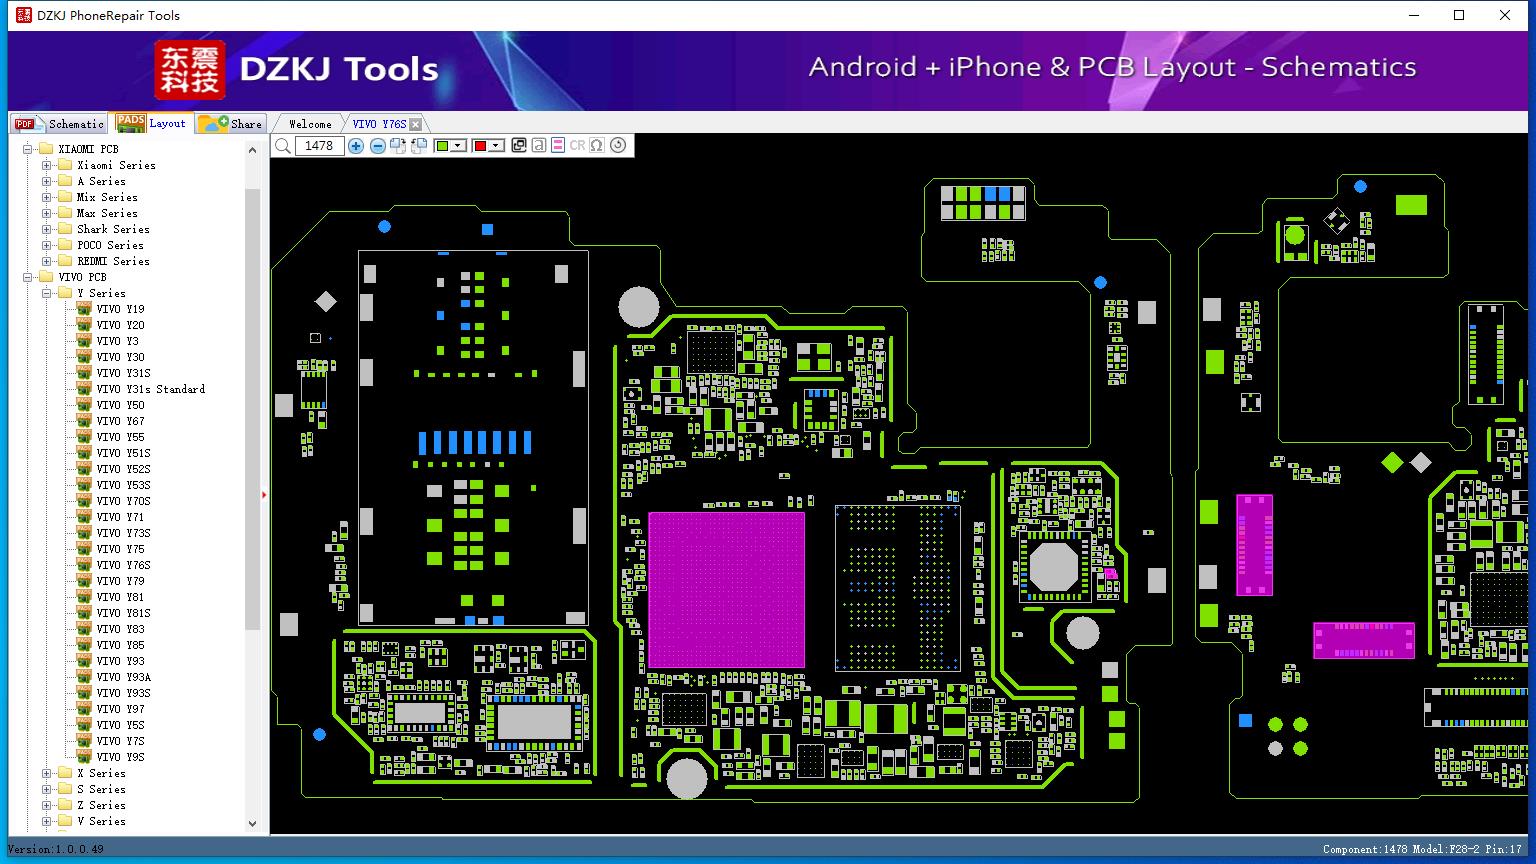Click the overlapping windows icon in the toolbar
Image resolution: width=1536 pixels, height=864 pixels.
click(519, 146)
